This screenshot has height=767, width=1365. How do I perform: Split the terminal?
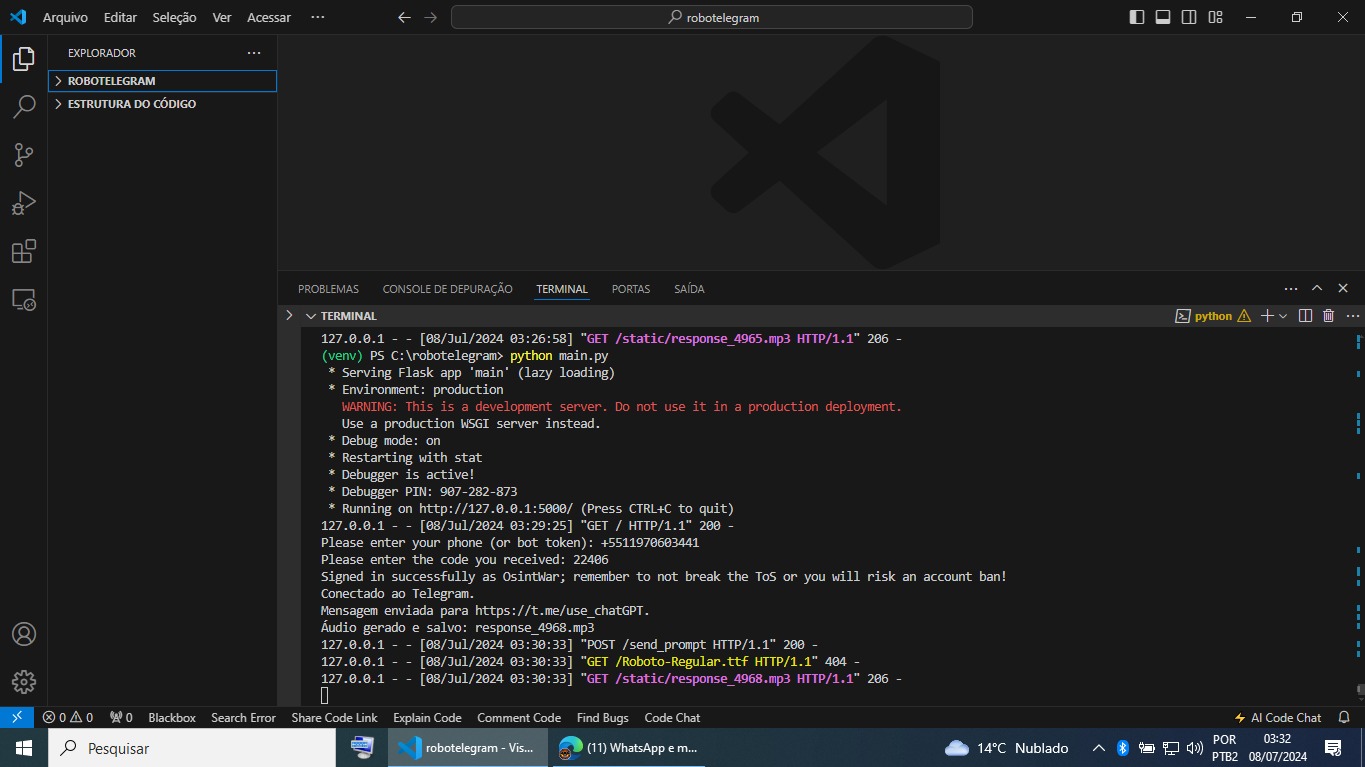1305,316
